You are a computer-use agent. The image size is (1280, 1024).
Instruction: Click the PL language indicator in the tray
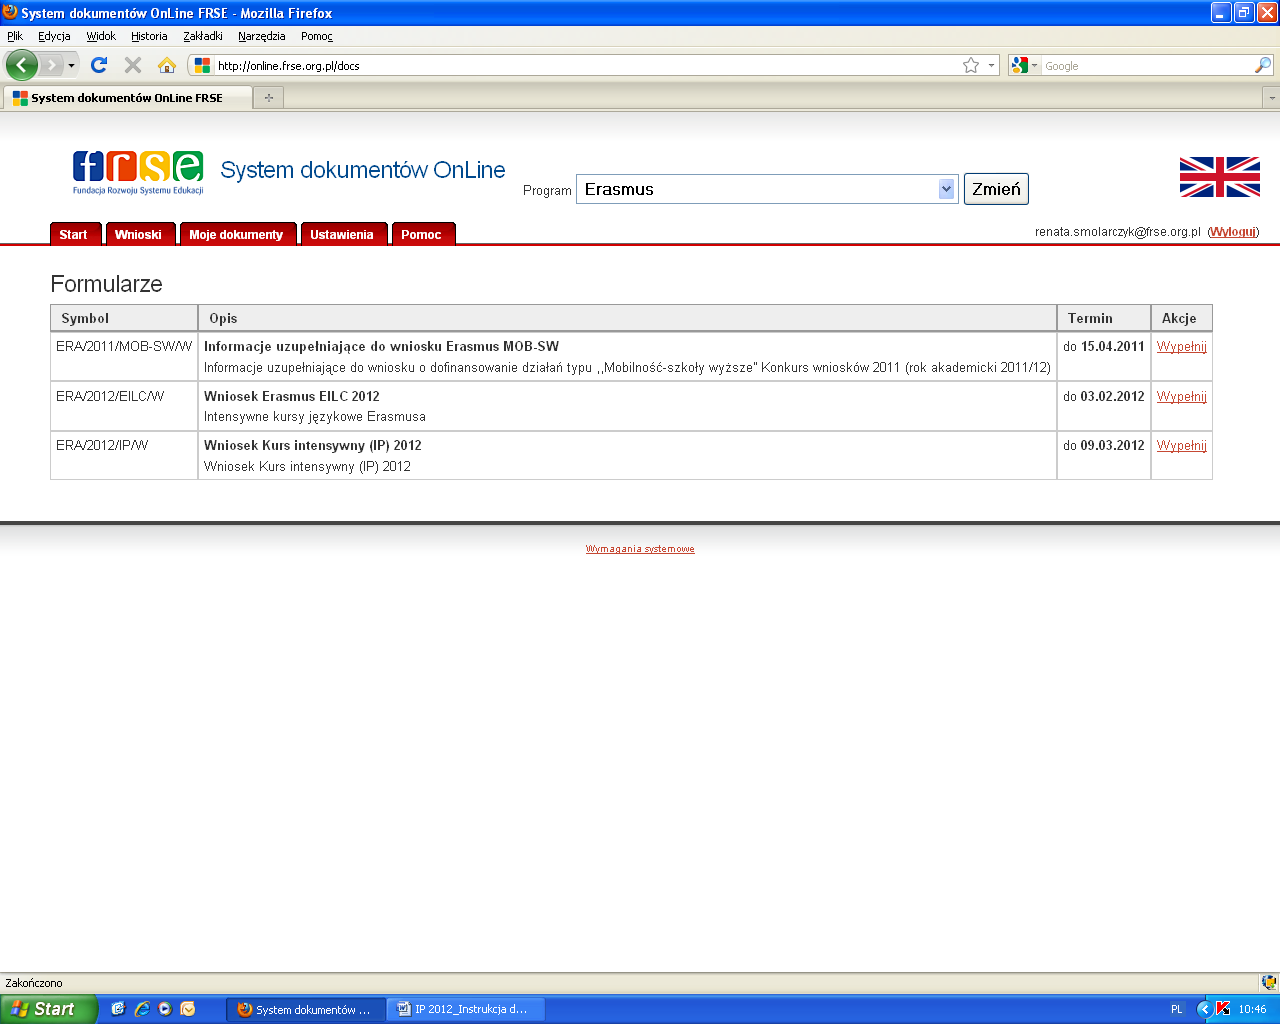pyautogui.click(x=1176, y=1010)
